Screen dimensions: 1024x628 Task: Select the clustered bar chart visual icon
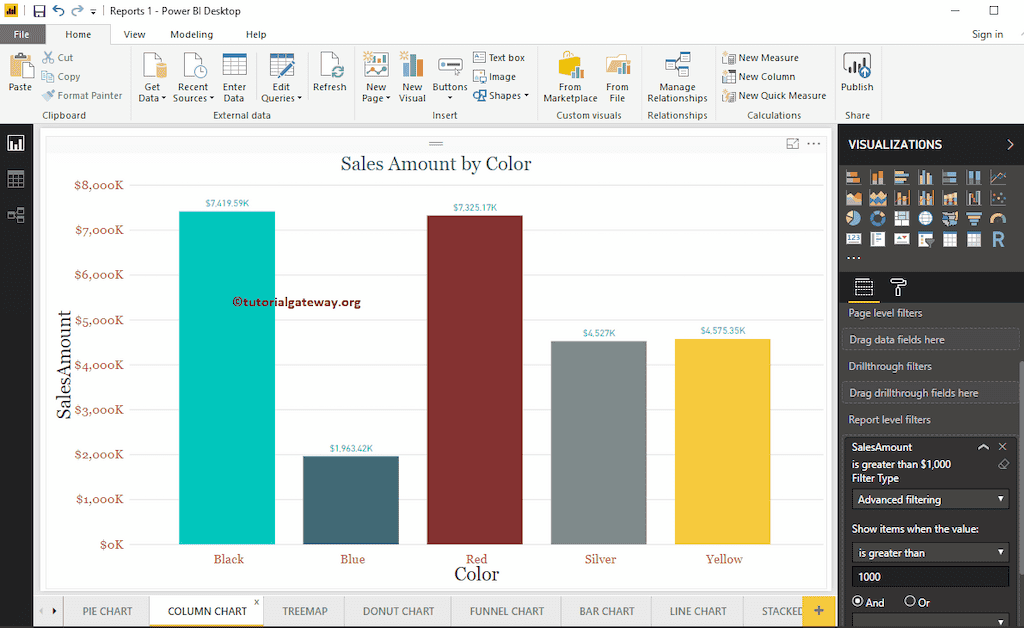pyautogui.click(x=901, y=177)
